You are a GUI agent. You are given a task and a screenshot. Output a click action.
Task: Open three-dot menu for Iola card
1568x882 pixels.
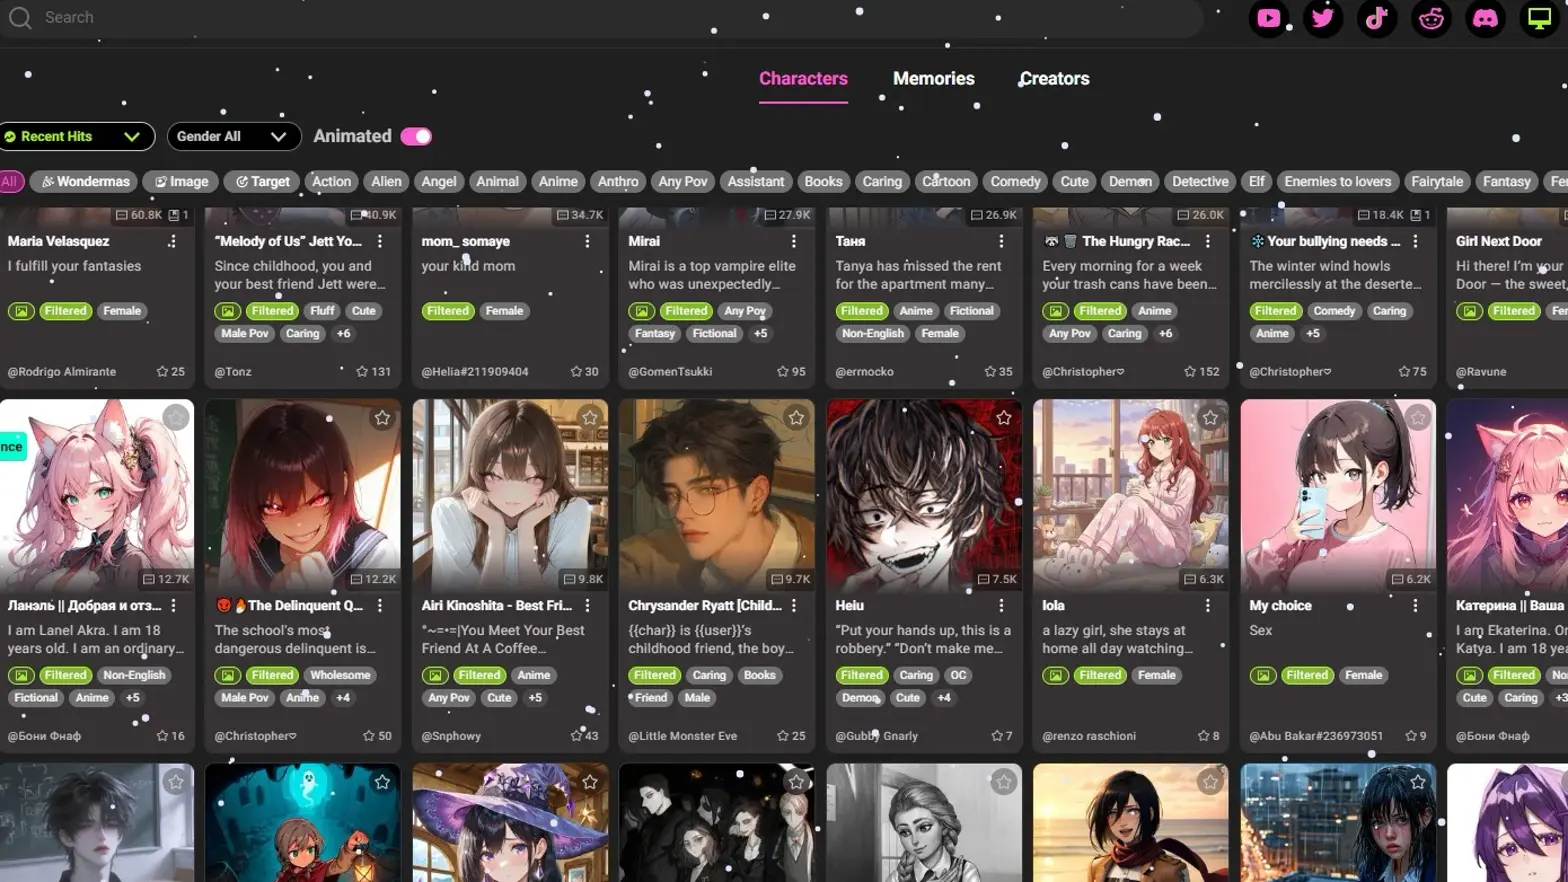coord(1207,606)
